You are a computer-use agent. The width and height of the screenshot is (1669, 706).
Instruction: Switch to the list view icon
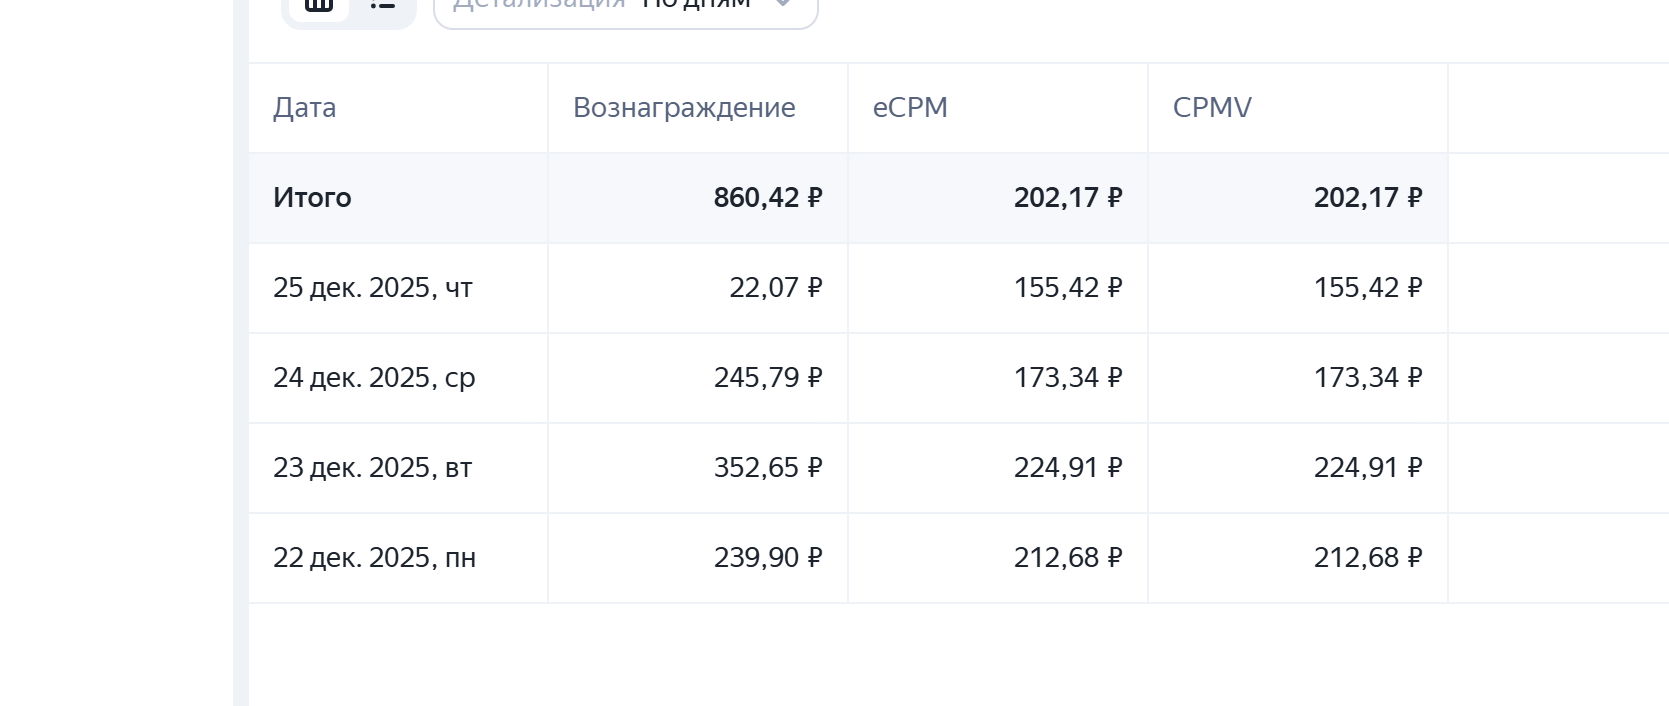tap(382, 6)
